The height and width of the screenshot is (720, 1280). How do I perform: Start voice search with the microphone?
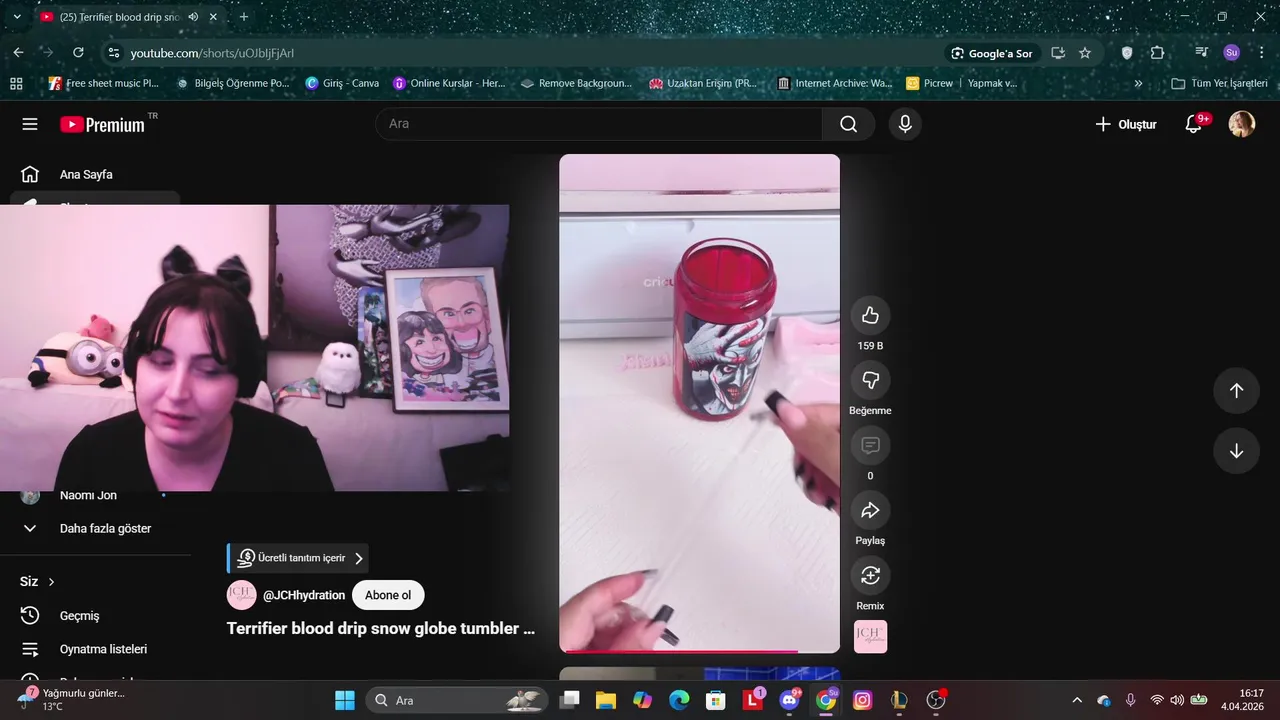[x=904, y=124]
